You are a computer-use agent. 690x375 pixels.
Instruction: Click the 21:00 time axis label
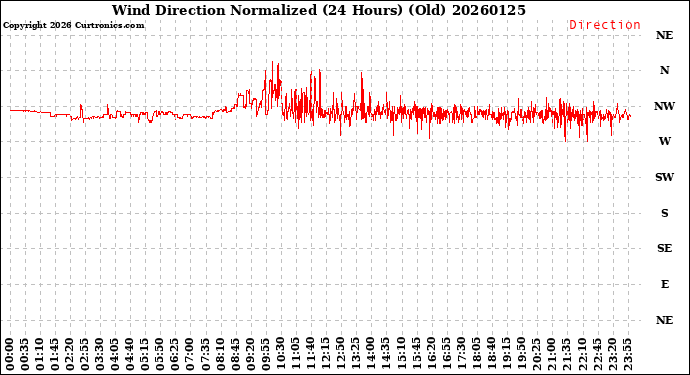point(551,355)
